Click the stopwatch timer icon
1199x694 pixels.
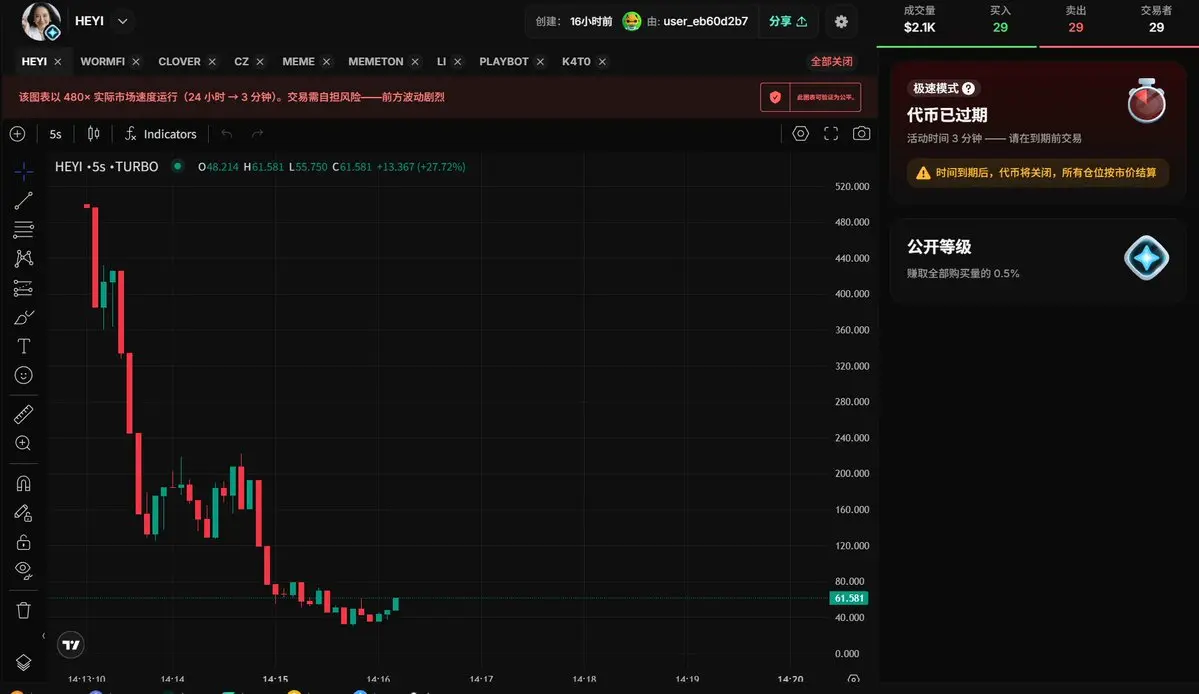pos(1146,101)
